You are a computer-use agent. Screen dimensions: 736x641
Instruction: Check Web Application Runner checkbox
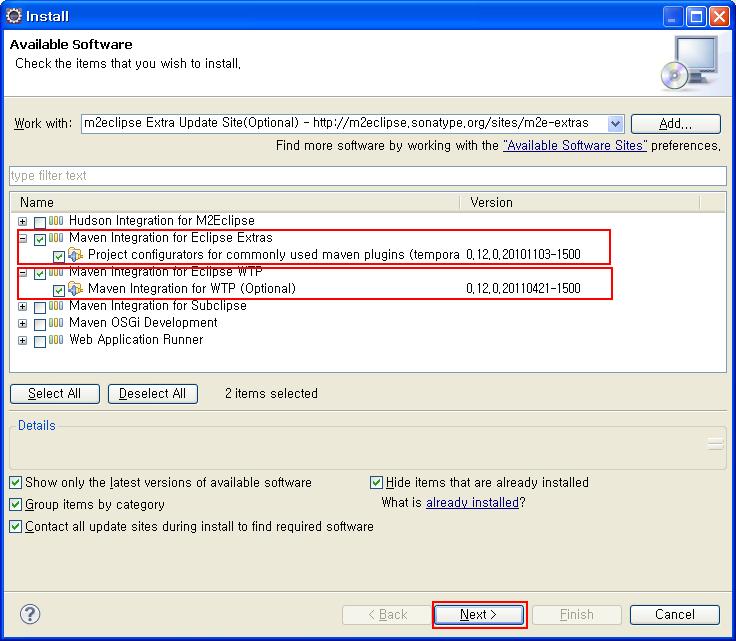point(40,341)
